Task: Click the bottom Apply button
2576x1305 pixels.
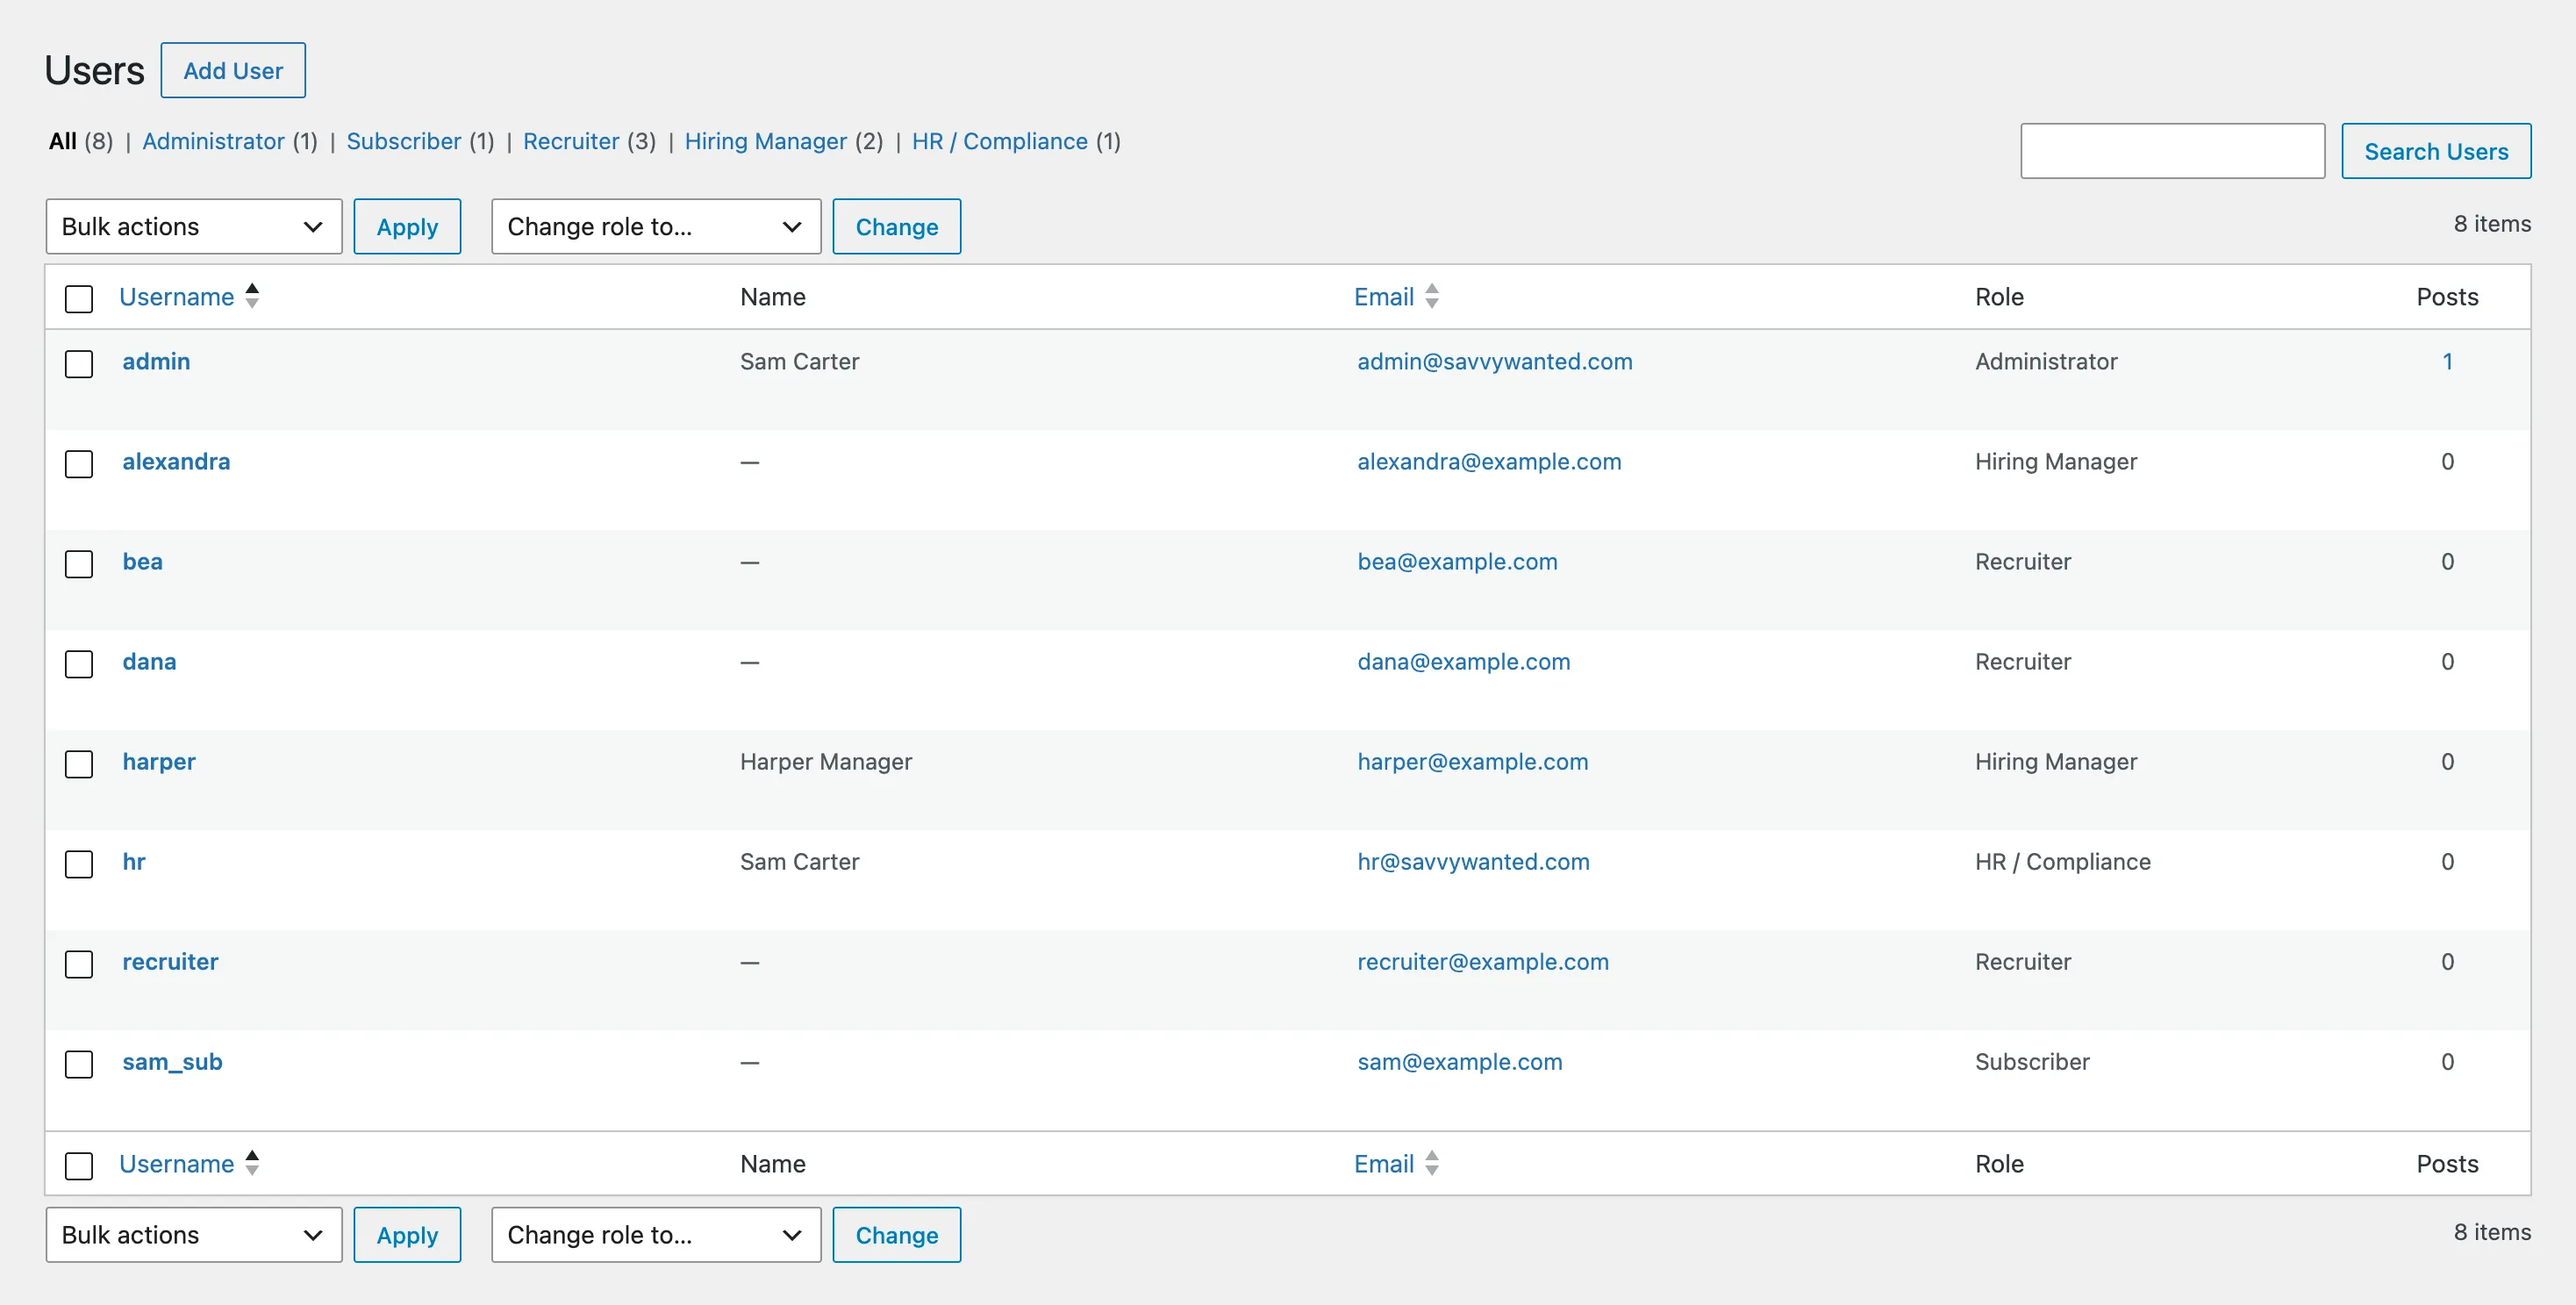Action: 407,1235
